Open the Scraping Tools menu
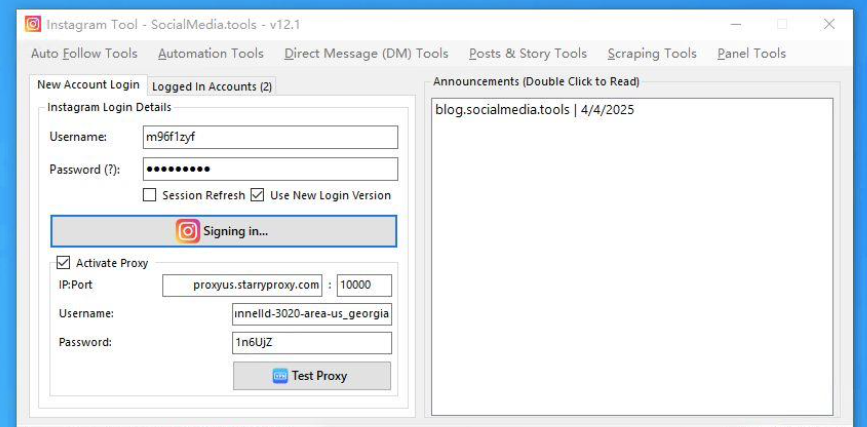Screen dimensions: 867x427 pos(652,54)
